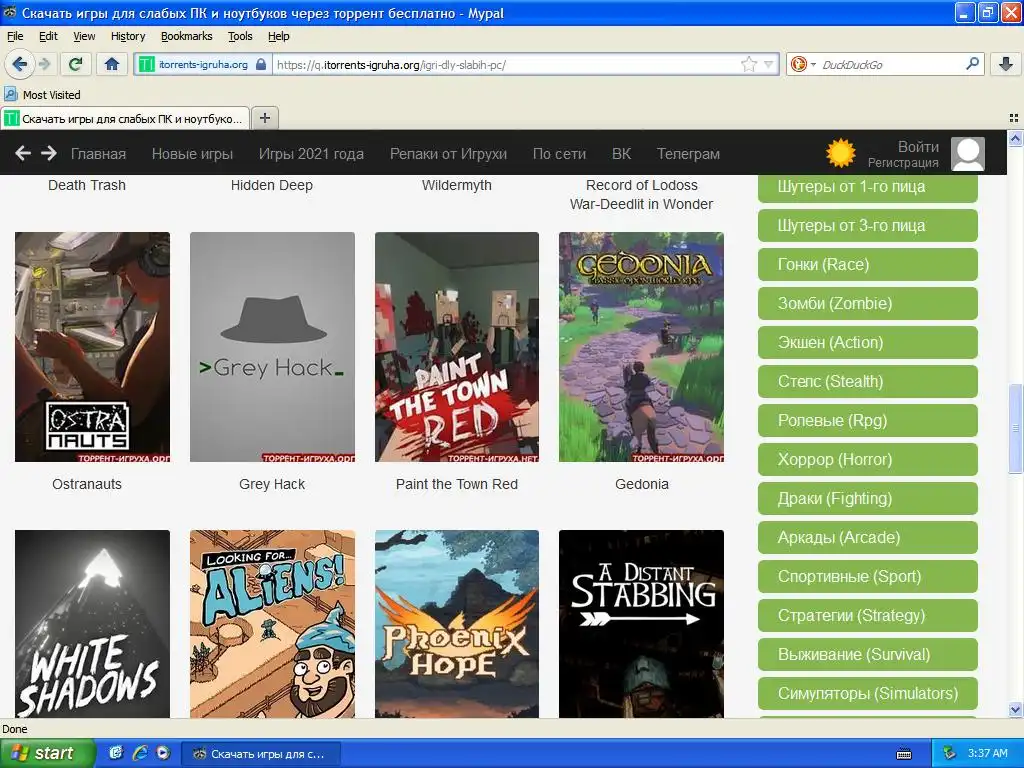This screenshot has height=768, width=1024.
Task: Reload the page with the refresh icon
Action: [76, 64]
